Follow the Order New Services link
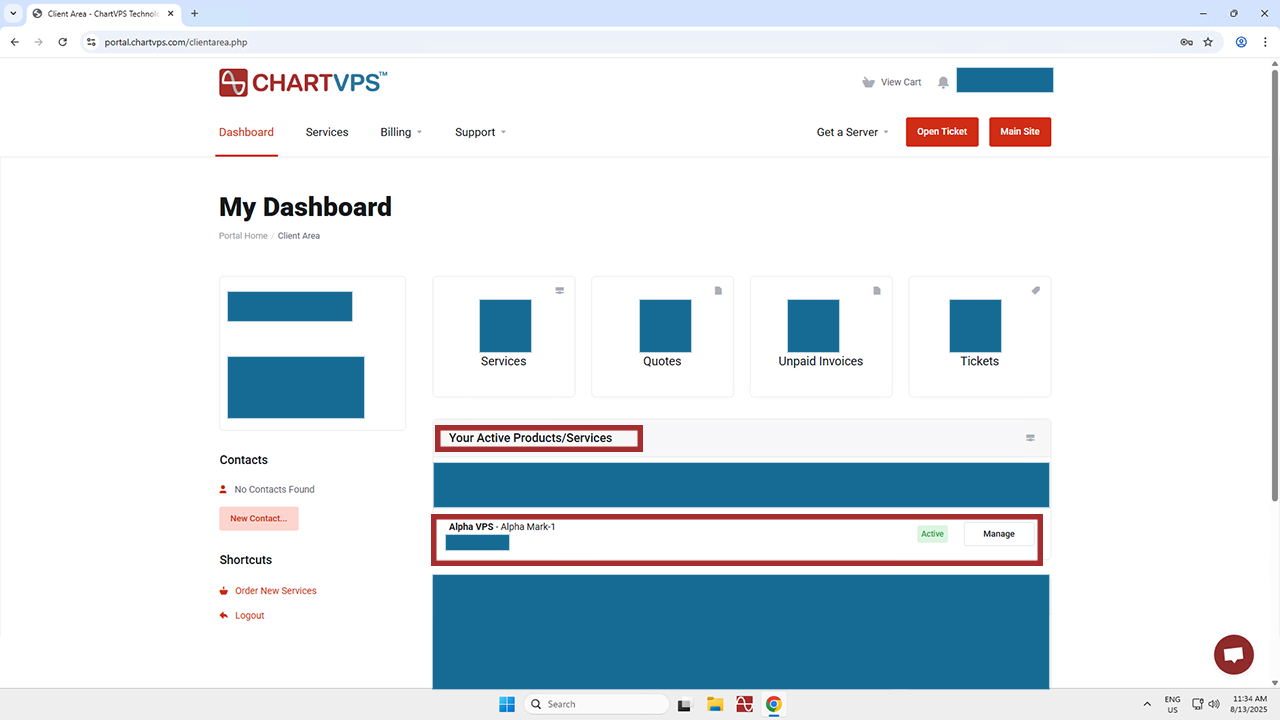1280x720 pixels. coord(275,591)
